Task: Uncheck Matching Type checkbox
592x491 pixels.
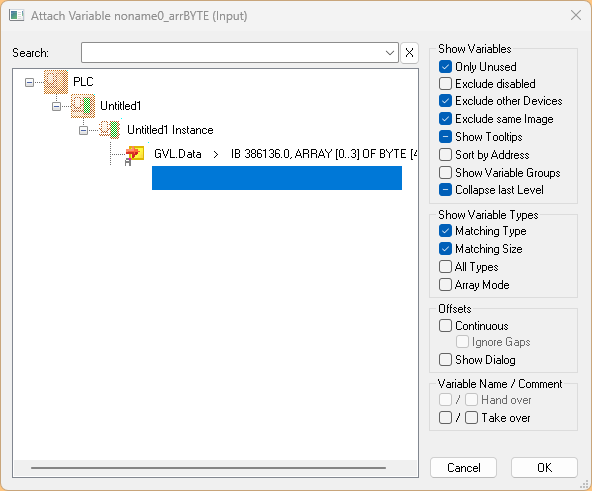Action: pyautogui.click(x=446, y=231)
